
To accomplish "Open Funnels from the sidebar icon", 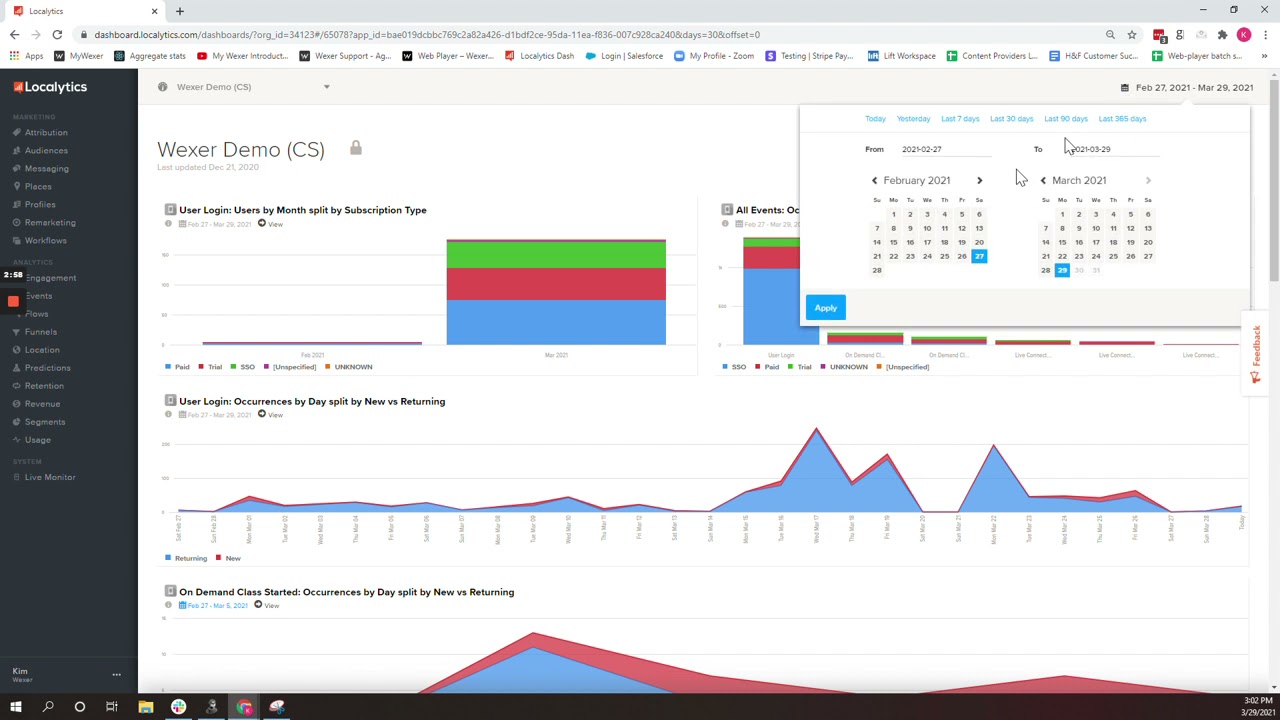I will tap(16, 332).
